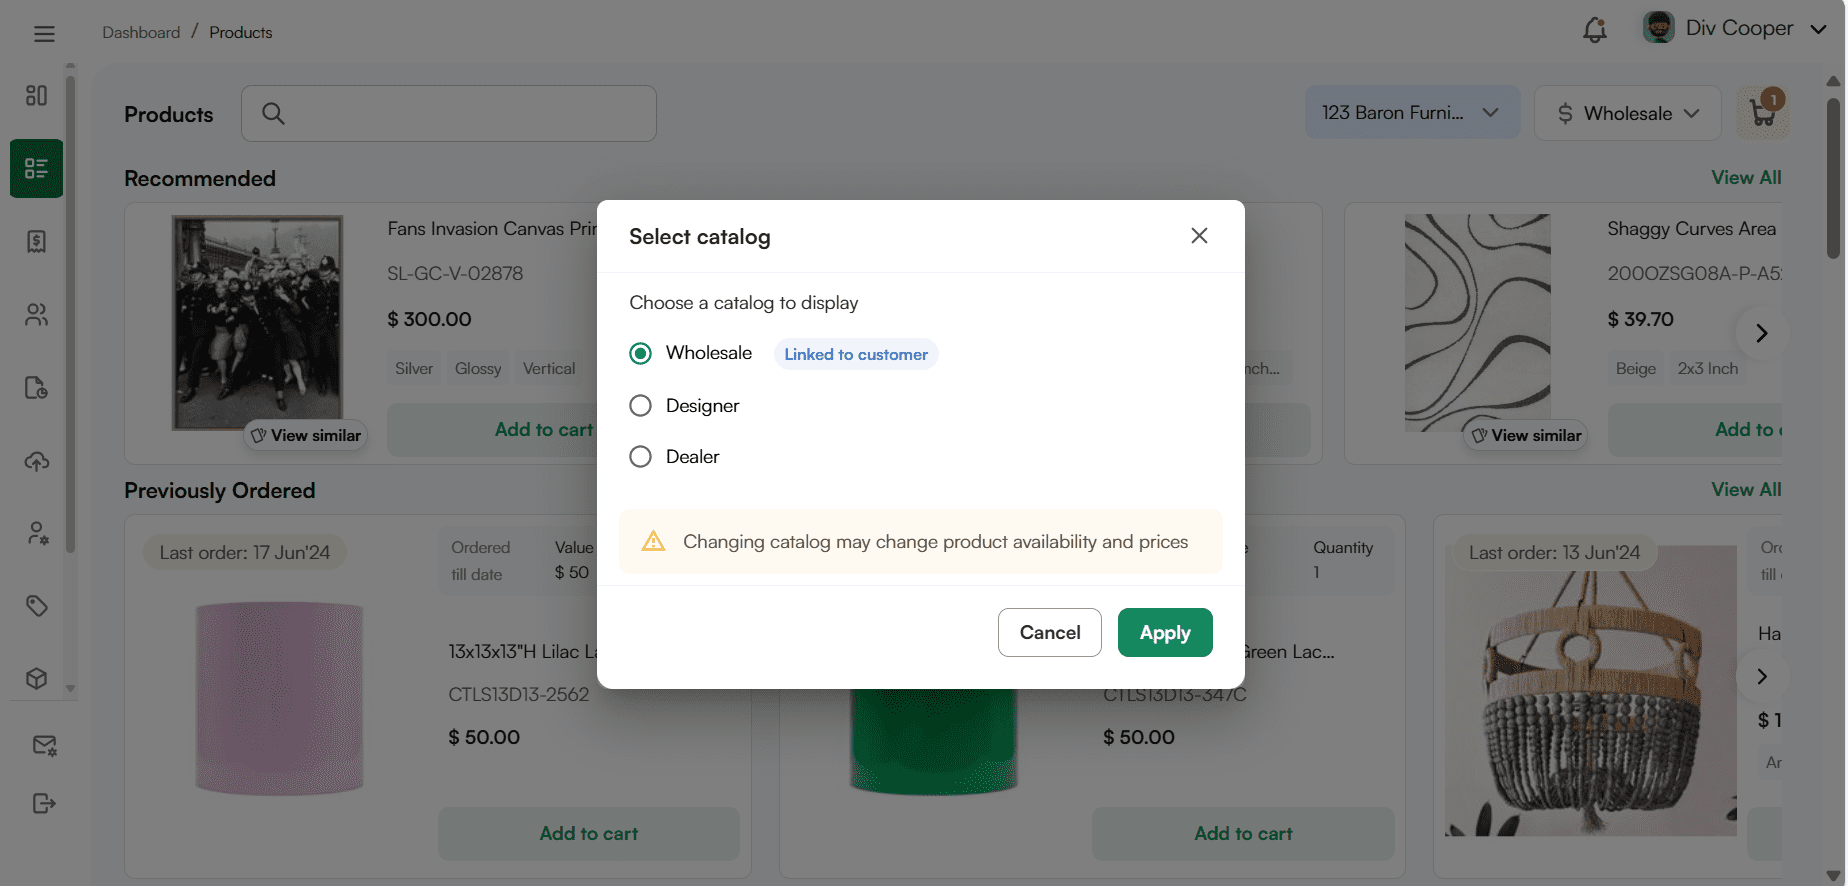
Task: Open the dashboard grid sidebar icon
Action: (x=37, y=95)
